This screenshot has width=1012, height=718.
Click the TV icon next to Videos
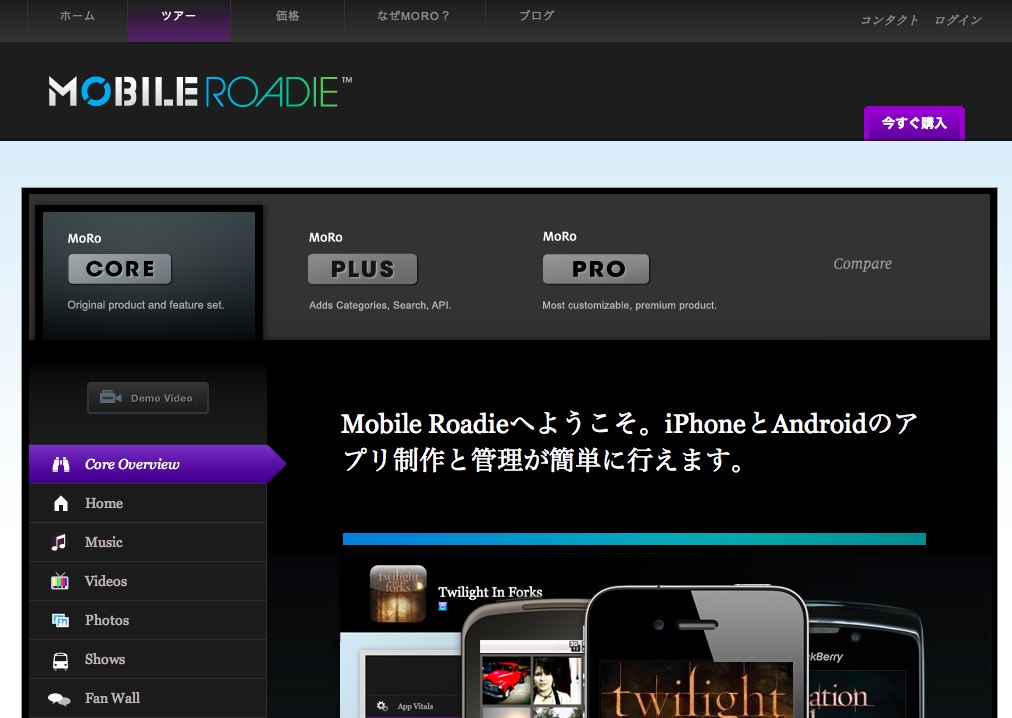pyautogui.click(x=59, y=581)
